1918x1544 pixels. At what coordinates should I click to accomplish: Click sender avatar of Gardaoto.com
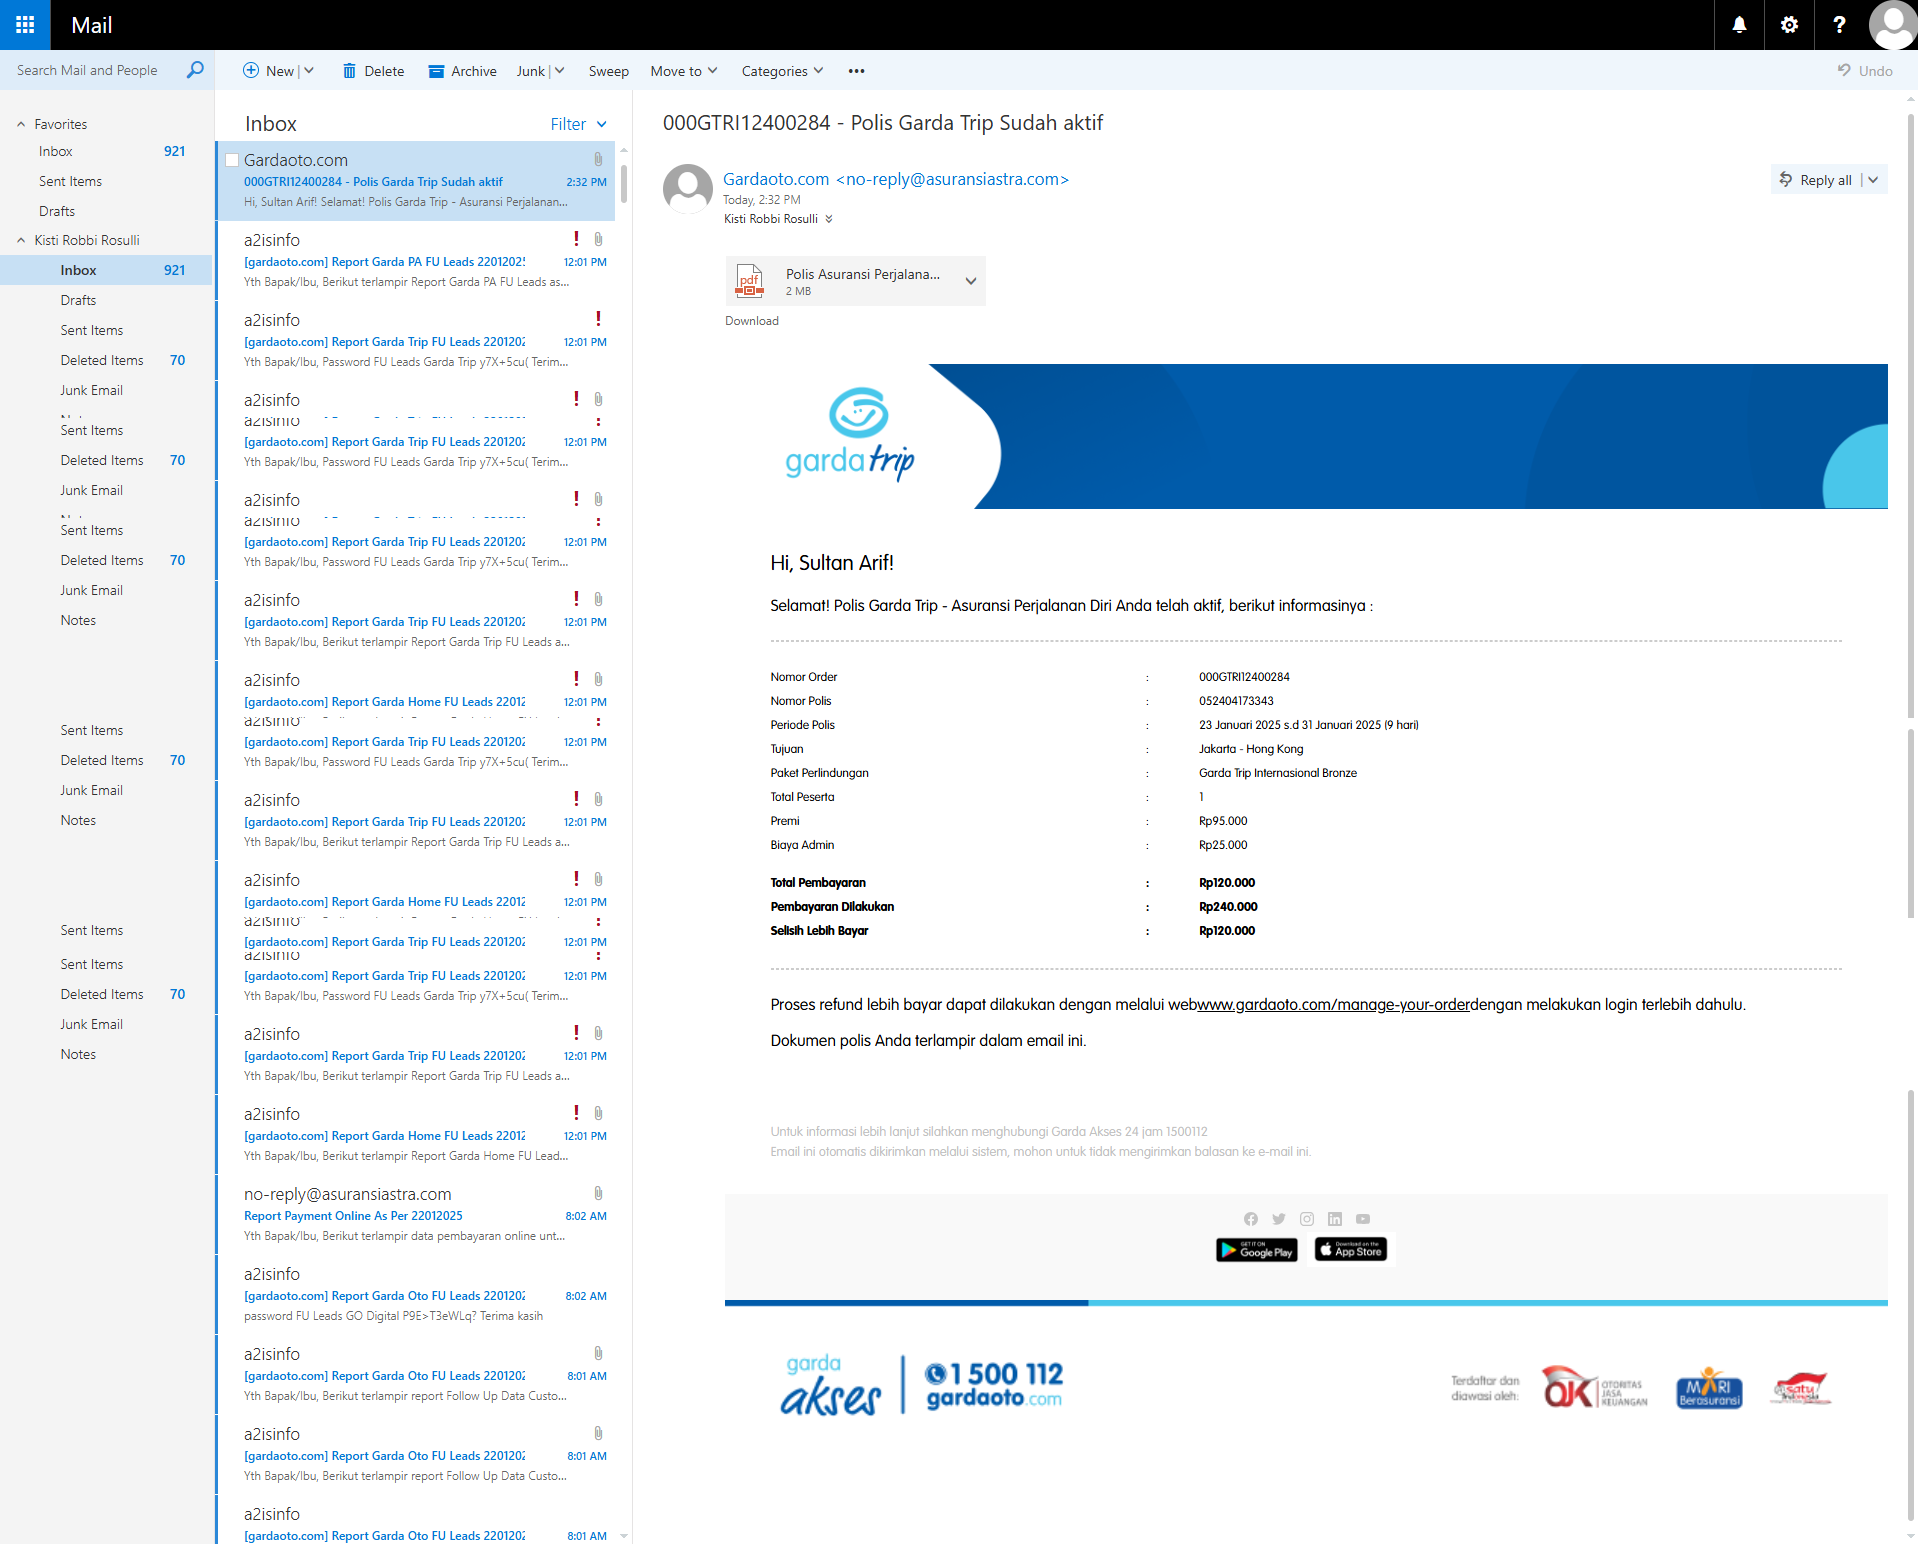688,188
